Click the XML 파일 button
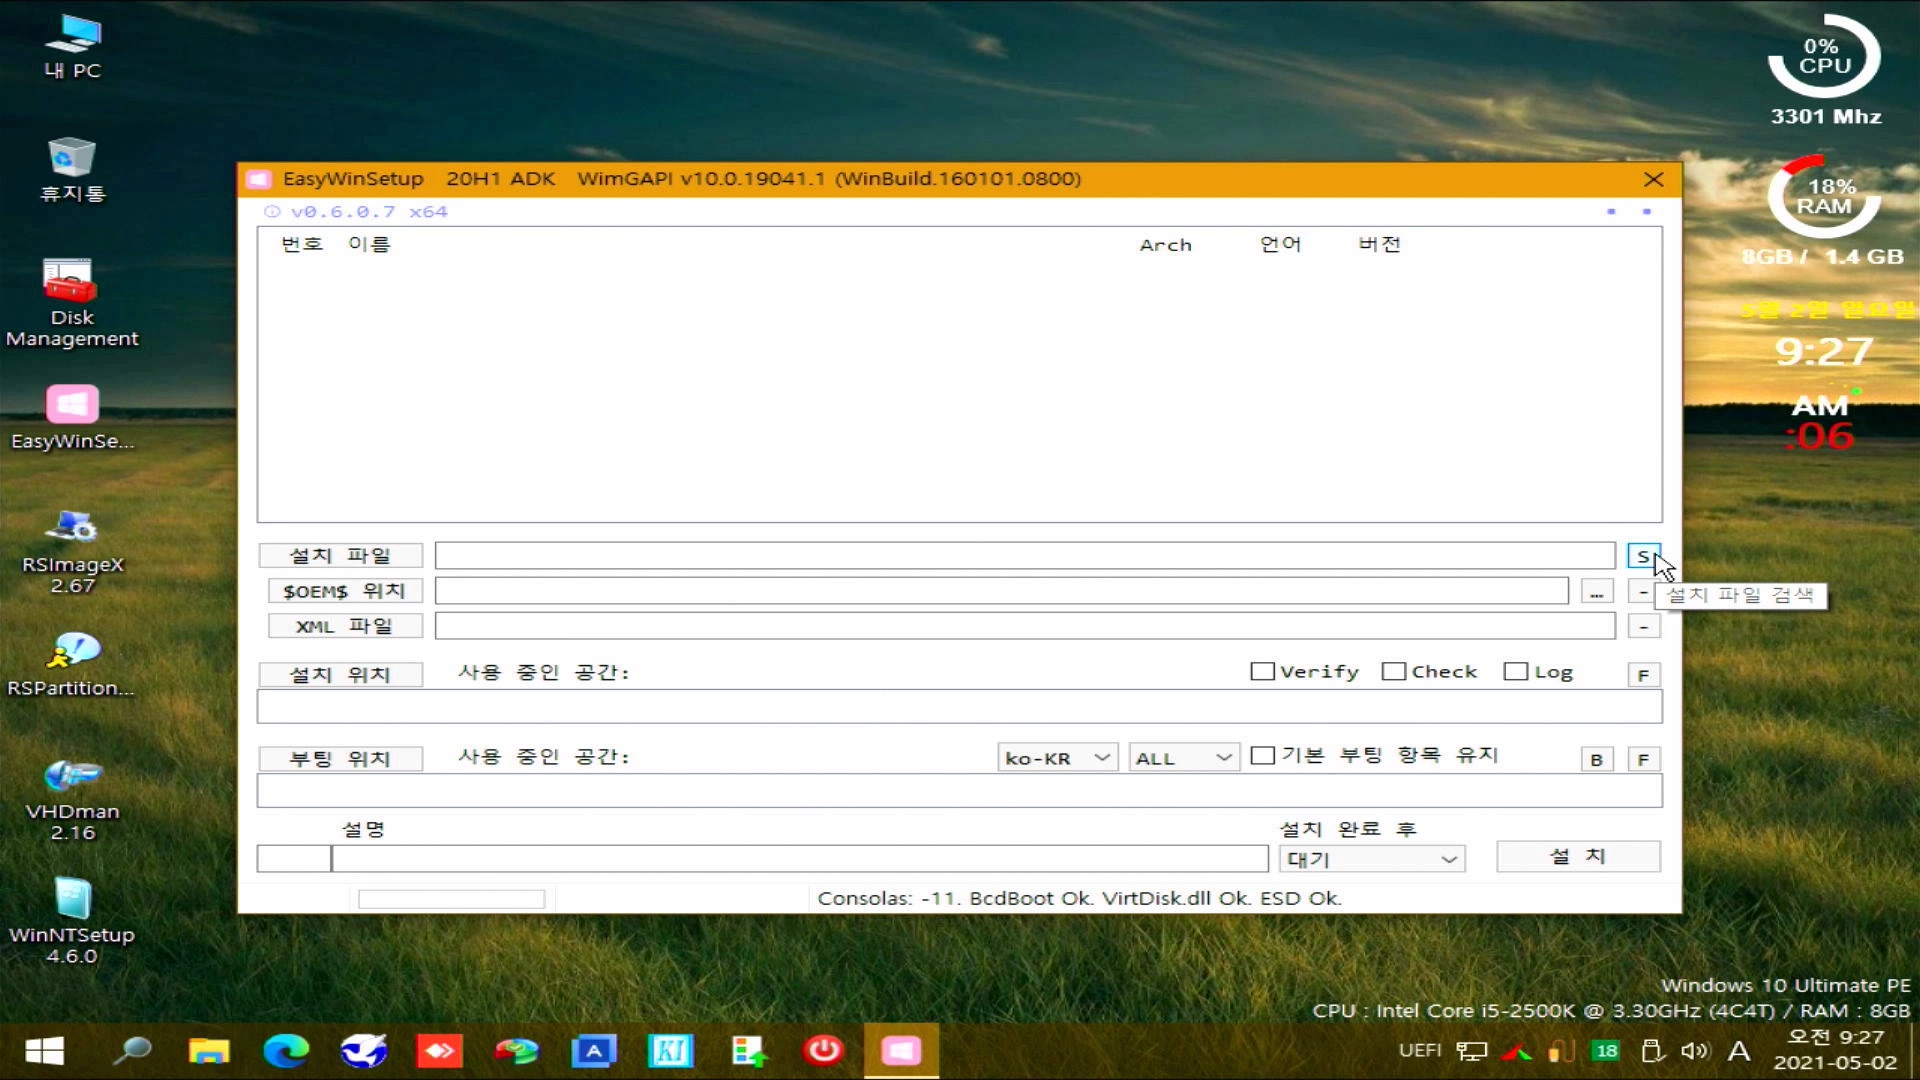1920x1080 pixels. 344,626
